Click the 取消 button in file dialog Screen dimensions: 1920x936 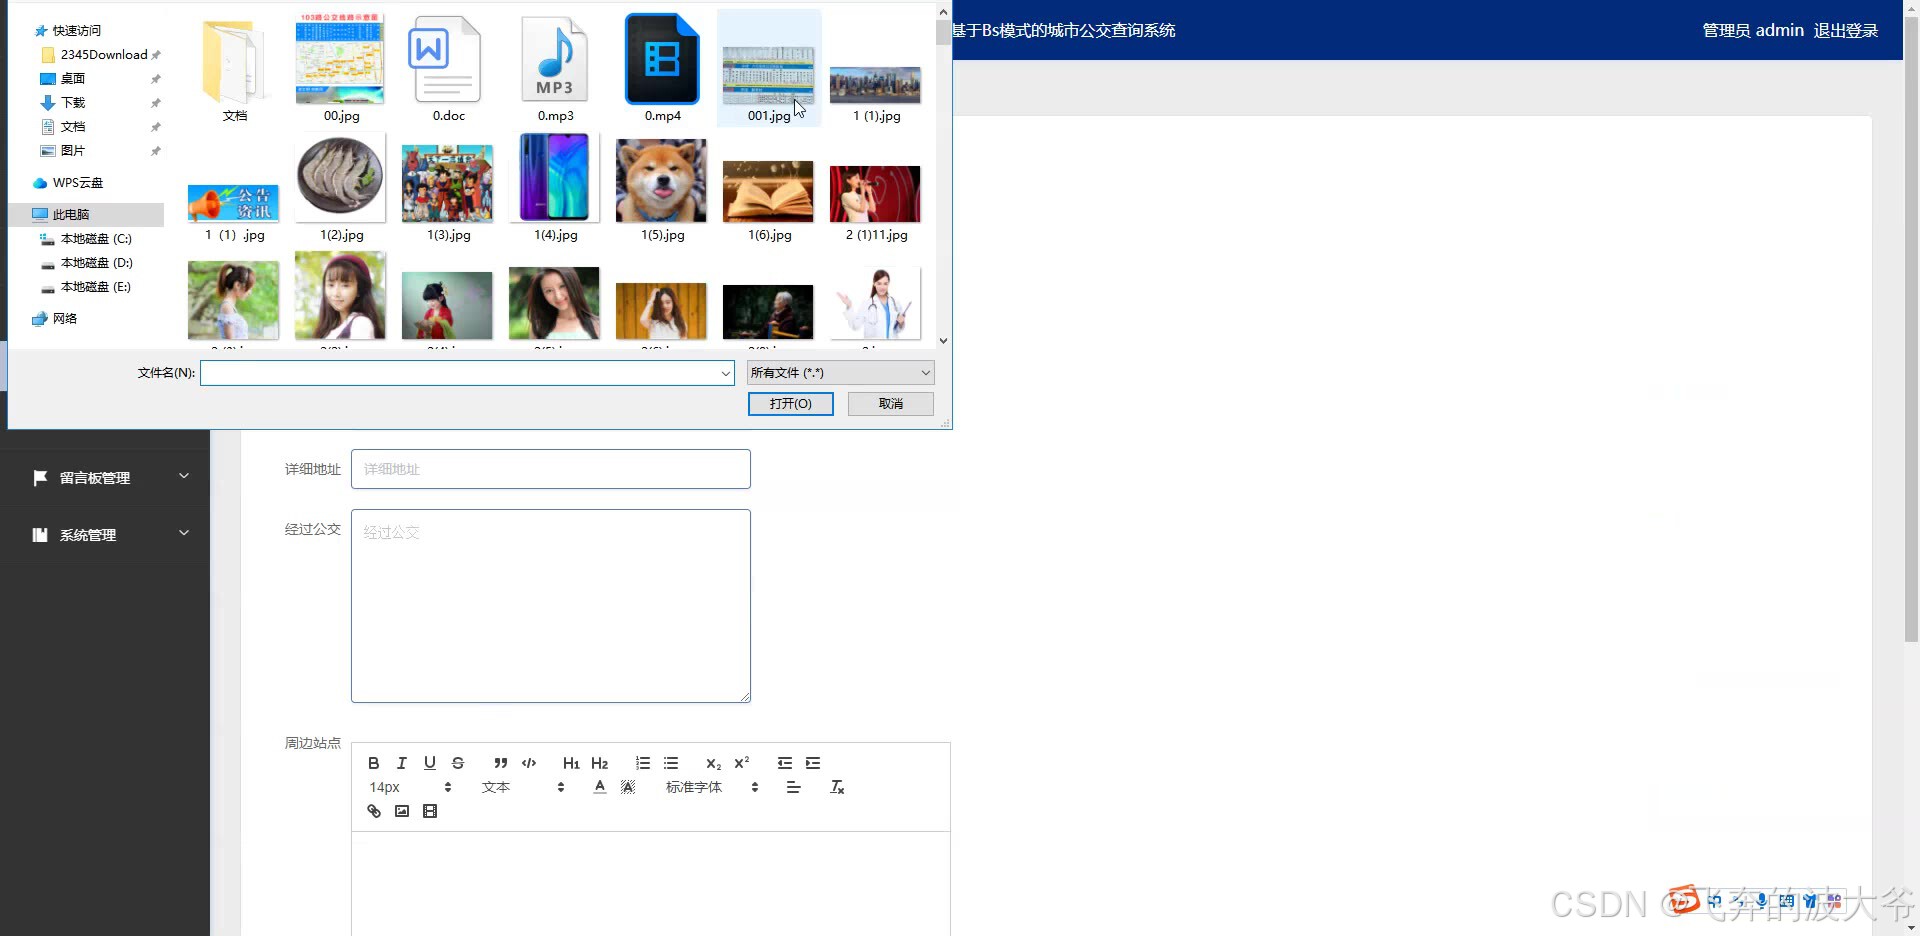[x=890, y=403]
